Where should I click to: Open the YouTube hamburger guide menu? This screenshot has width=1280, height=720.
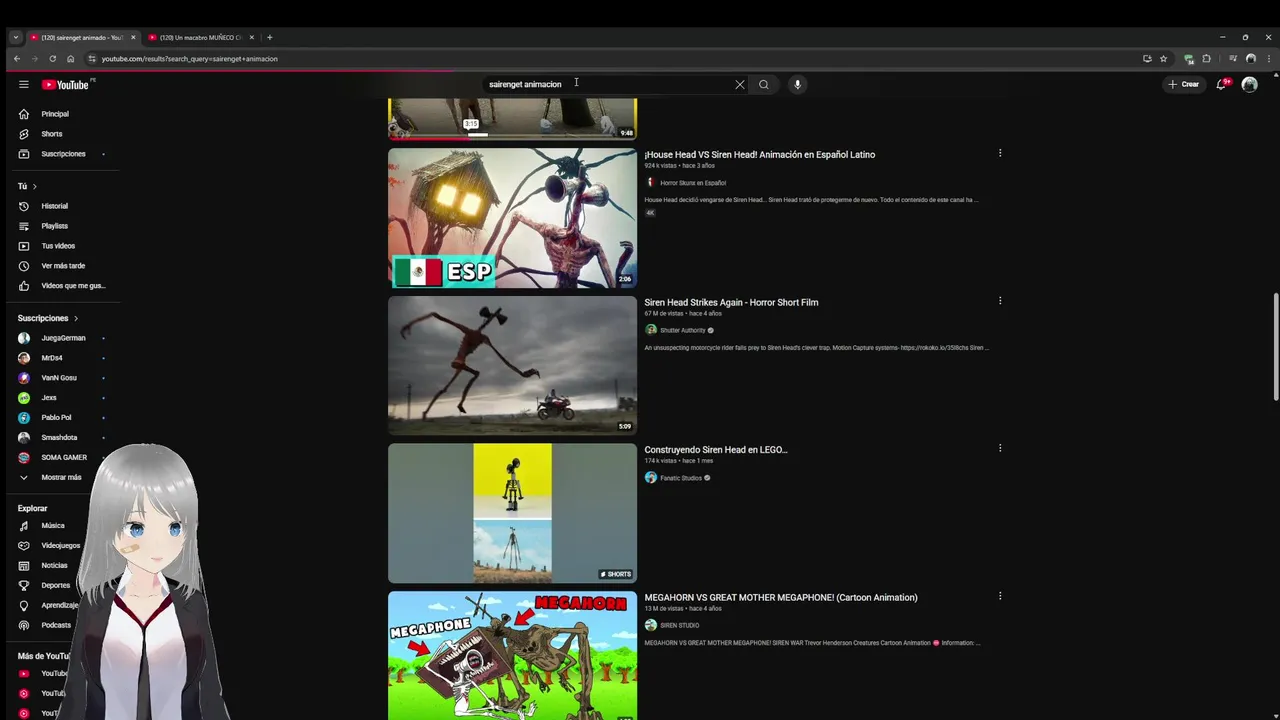point(24,85)
